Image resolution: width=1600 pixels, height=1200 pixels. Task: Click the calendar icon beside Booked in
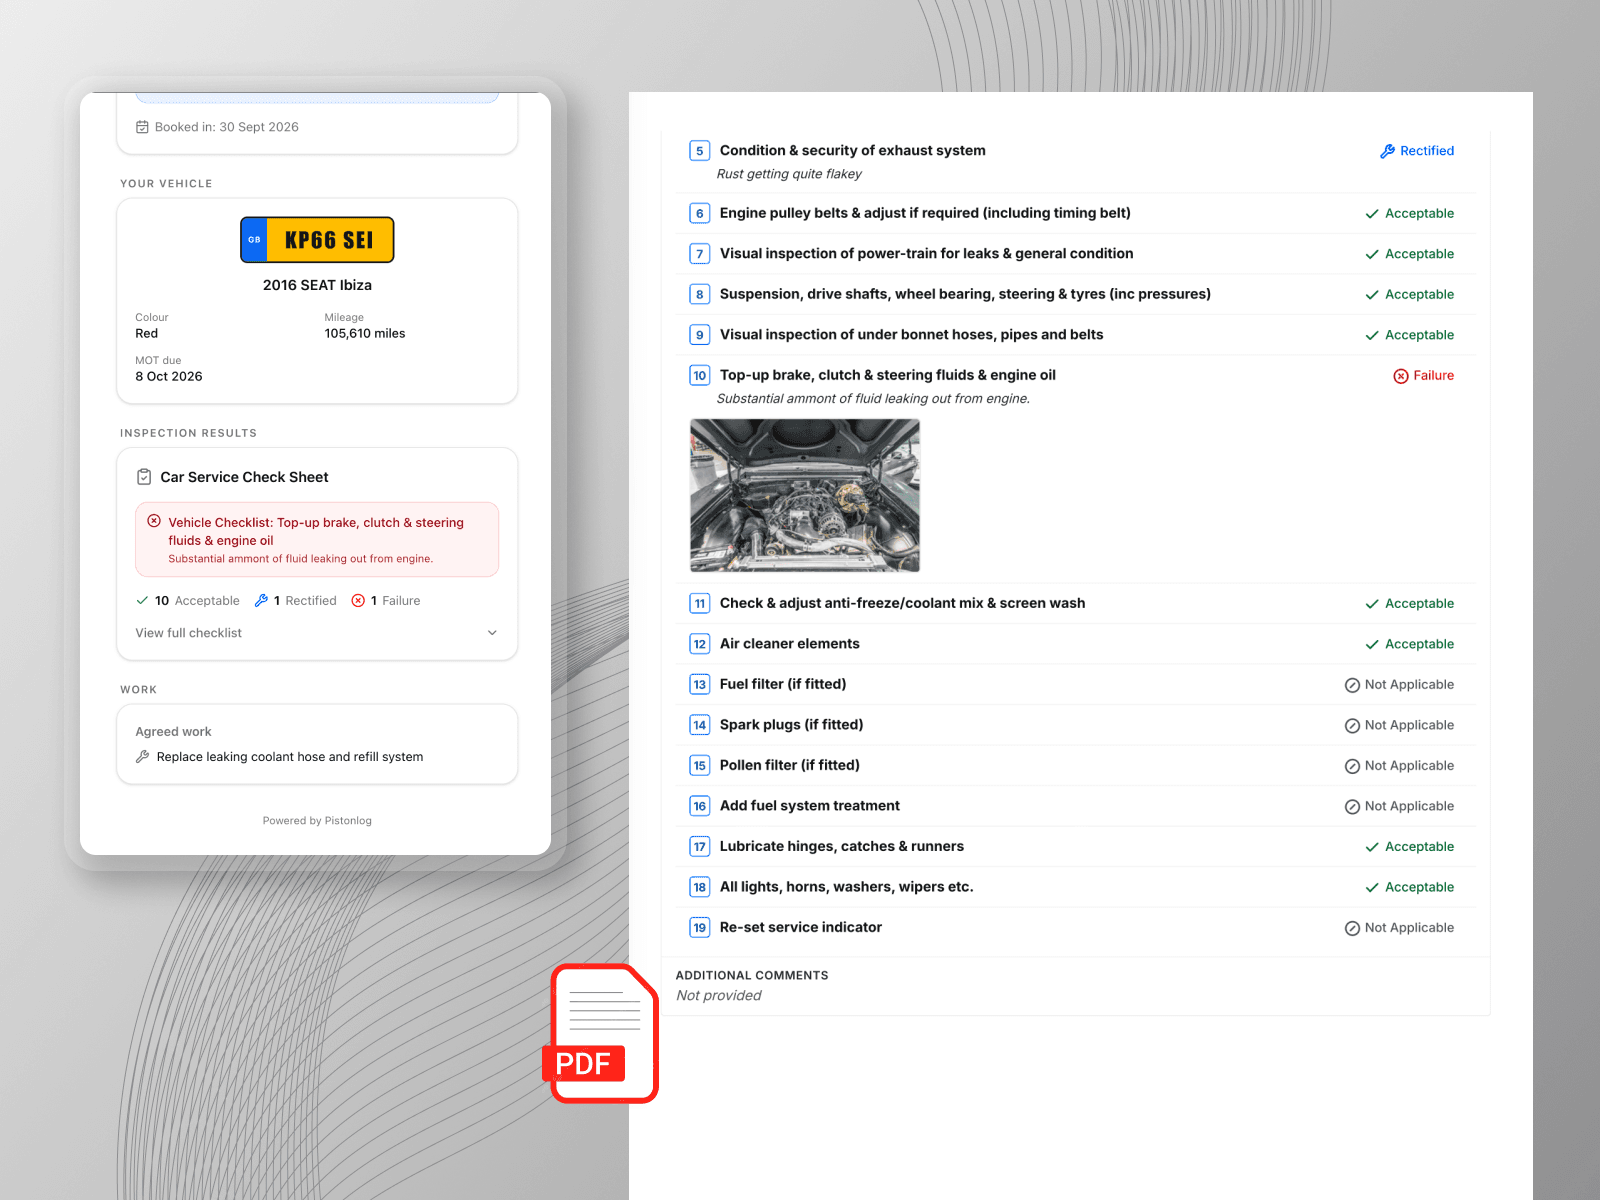tap(142, 127)
